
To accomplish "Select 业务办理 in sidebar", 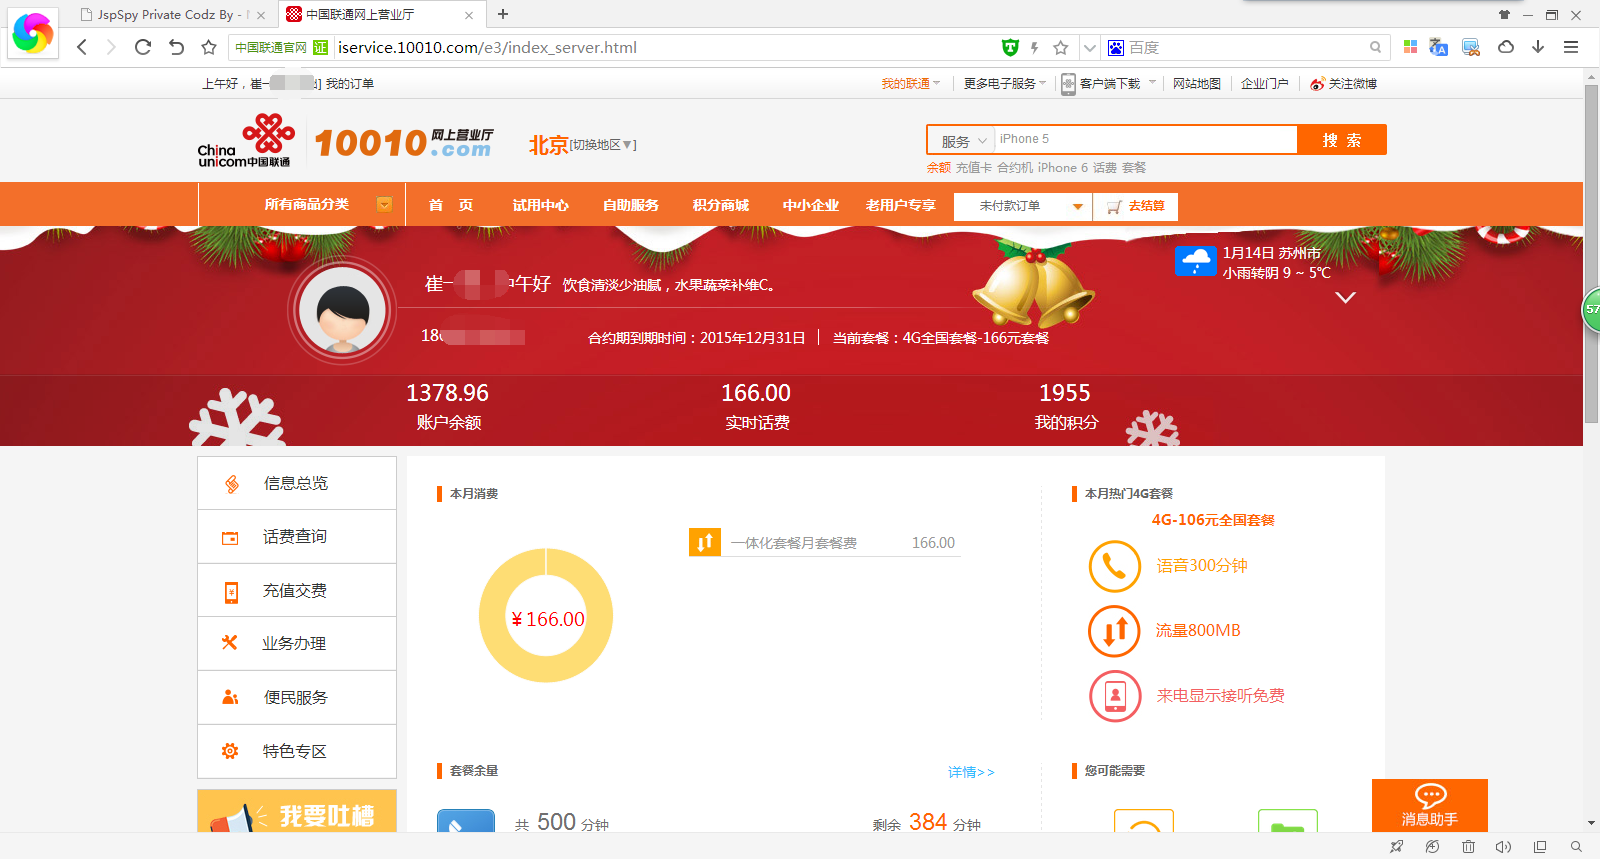I will coord(297,644).
